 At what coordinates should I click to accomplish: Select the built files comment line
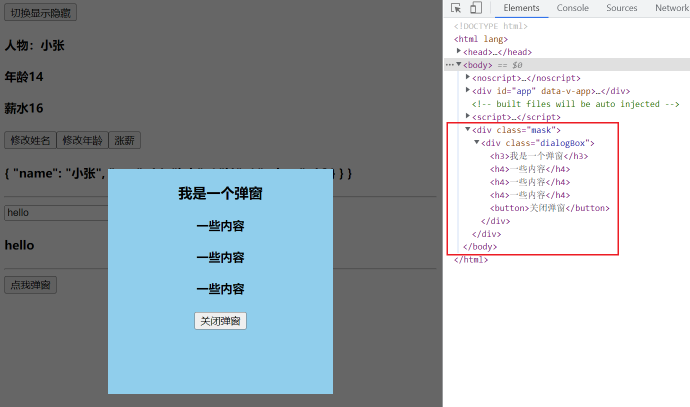pyautogui.click(x=576, y=104)
